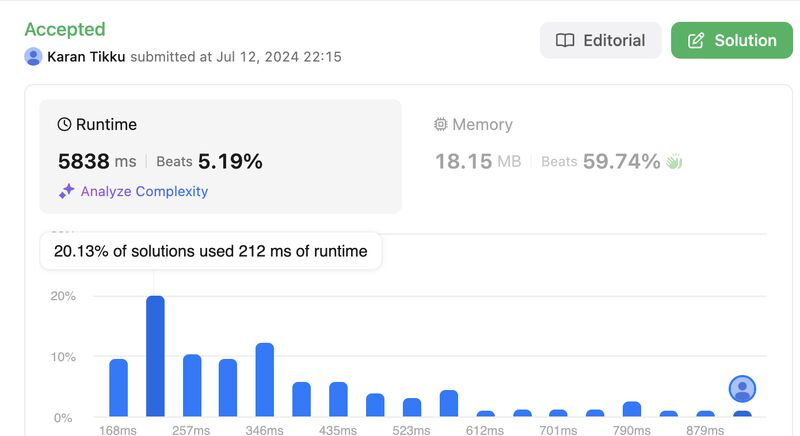Screen dimensions: 800x436
Task: Click the green Accepted status text
Action: click(x=65, y=29)
